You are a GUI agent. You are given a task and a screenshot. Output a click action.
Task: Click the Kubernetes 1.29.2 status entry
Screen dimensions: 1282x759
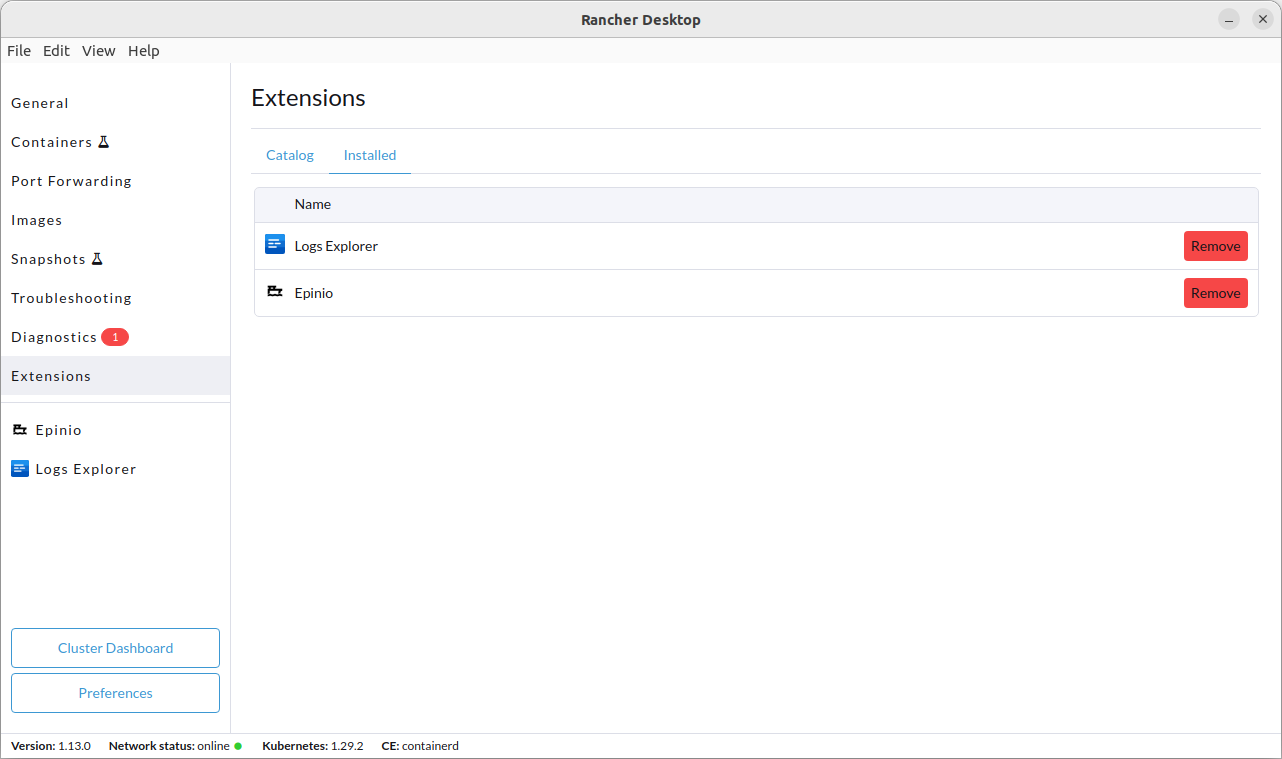pyautogui.click(x=313, y=746)
